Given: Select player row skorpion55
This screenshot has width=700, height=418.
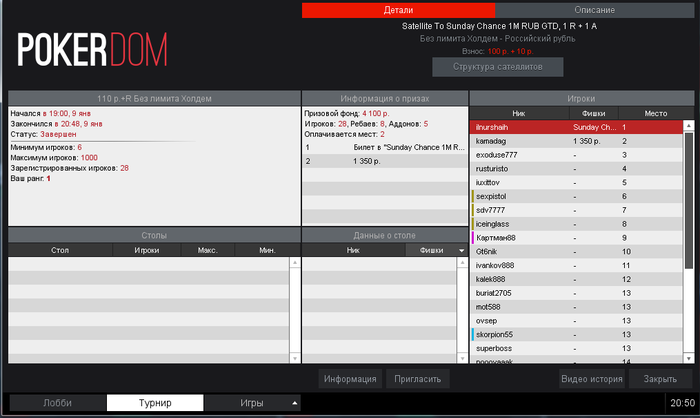Looking at the screenshot, I should coord(576,335).
